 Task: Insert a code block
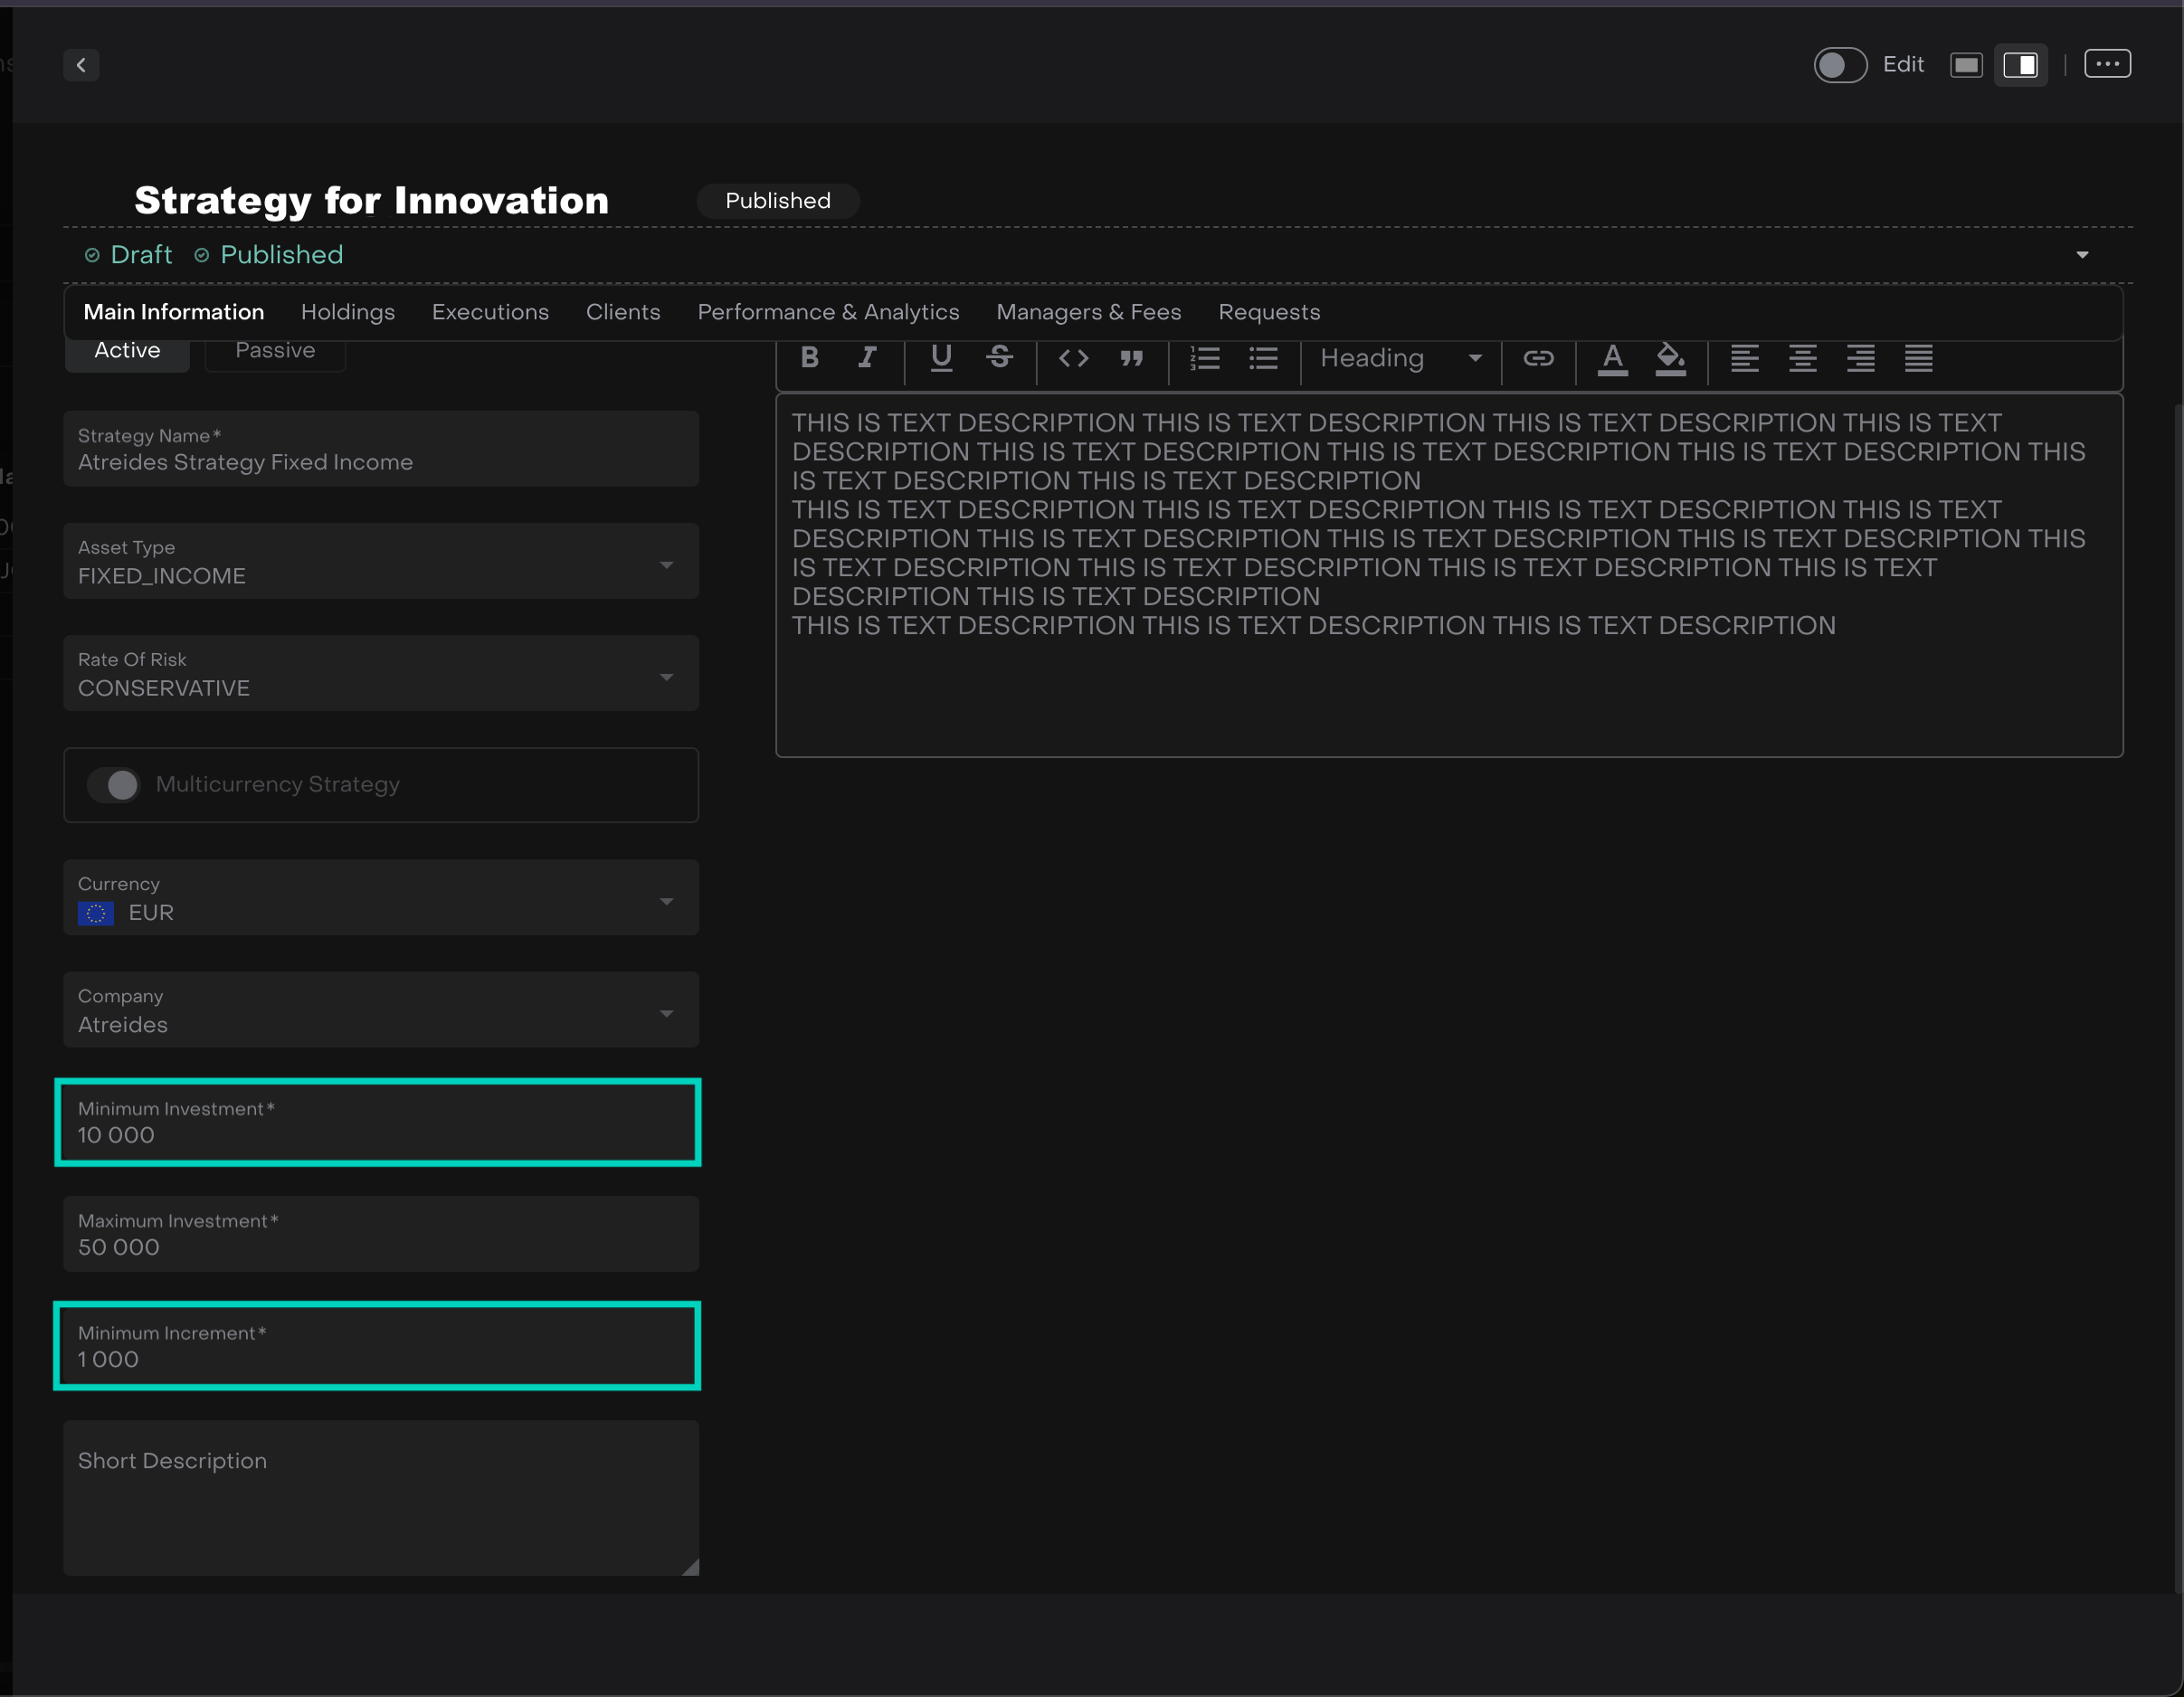1073,358
